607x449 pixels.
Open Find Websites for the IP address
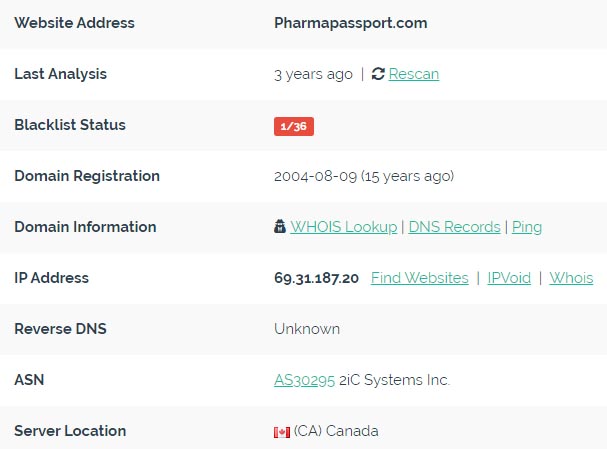[420, 278]
